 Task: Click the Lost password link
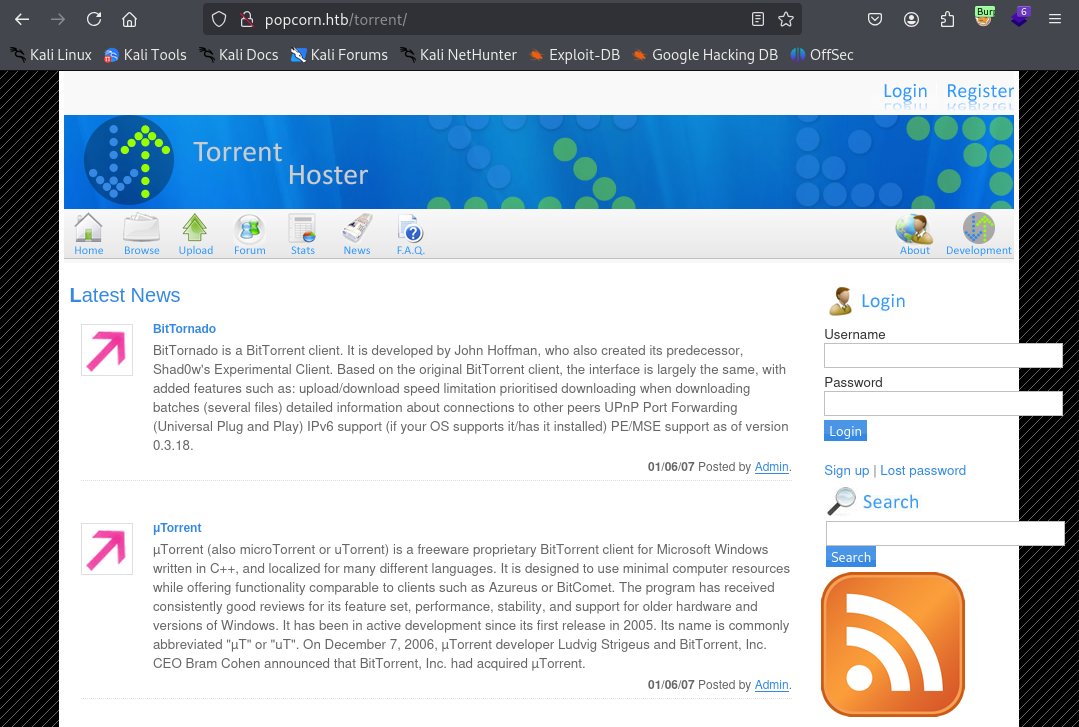coord(923,470)
